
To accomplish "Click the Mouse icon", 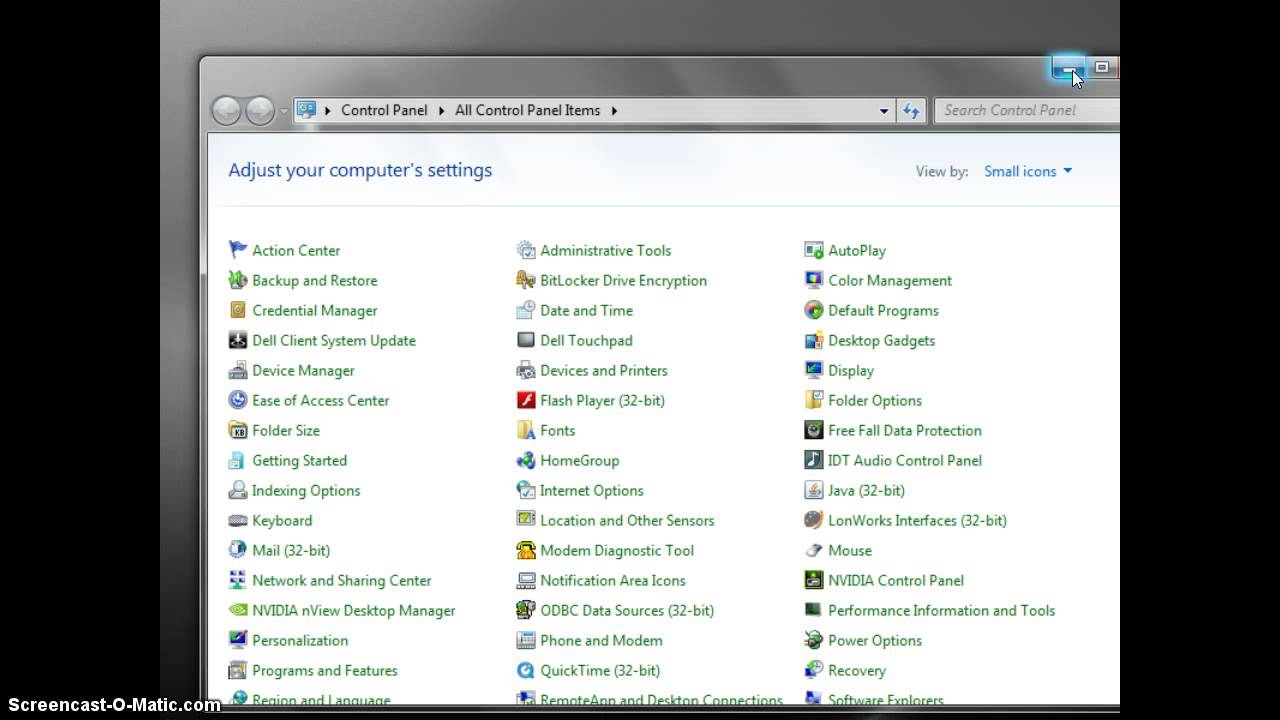I will tap(813, 550).
